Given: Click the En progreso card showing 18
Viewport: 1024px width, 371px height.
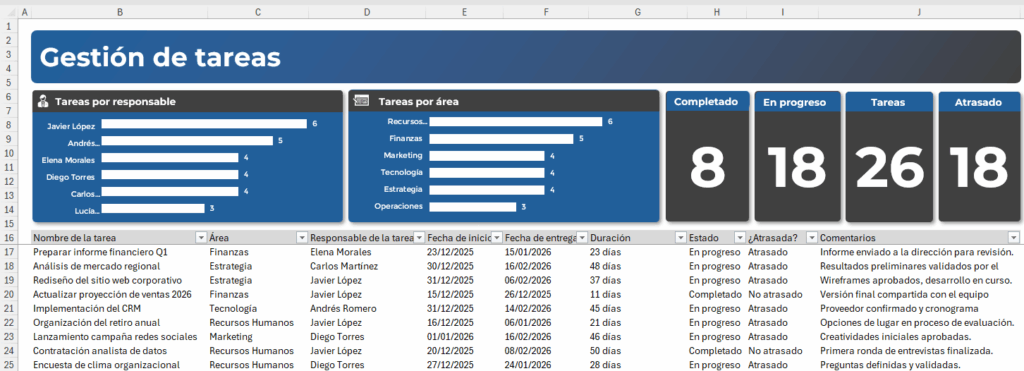Looking at the screenshot, I should 797,156.
